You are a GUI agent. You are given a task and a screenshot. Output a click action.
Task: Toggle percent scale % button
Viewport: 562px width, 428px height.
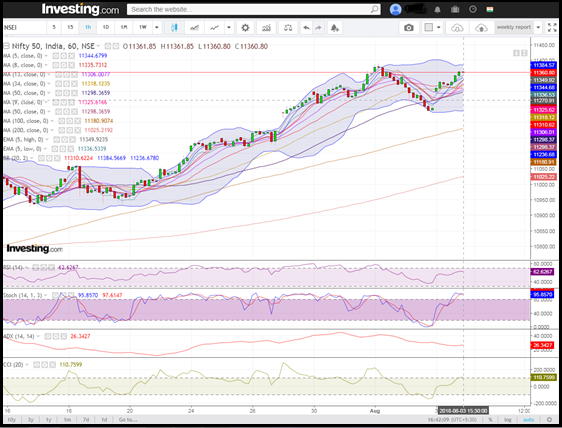tap(490, 420)
